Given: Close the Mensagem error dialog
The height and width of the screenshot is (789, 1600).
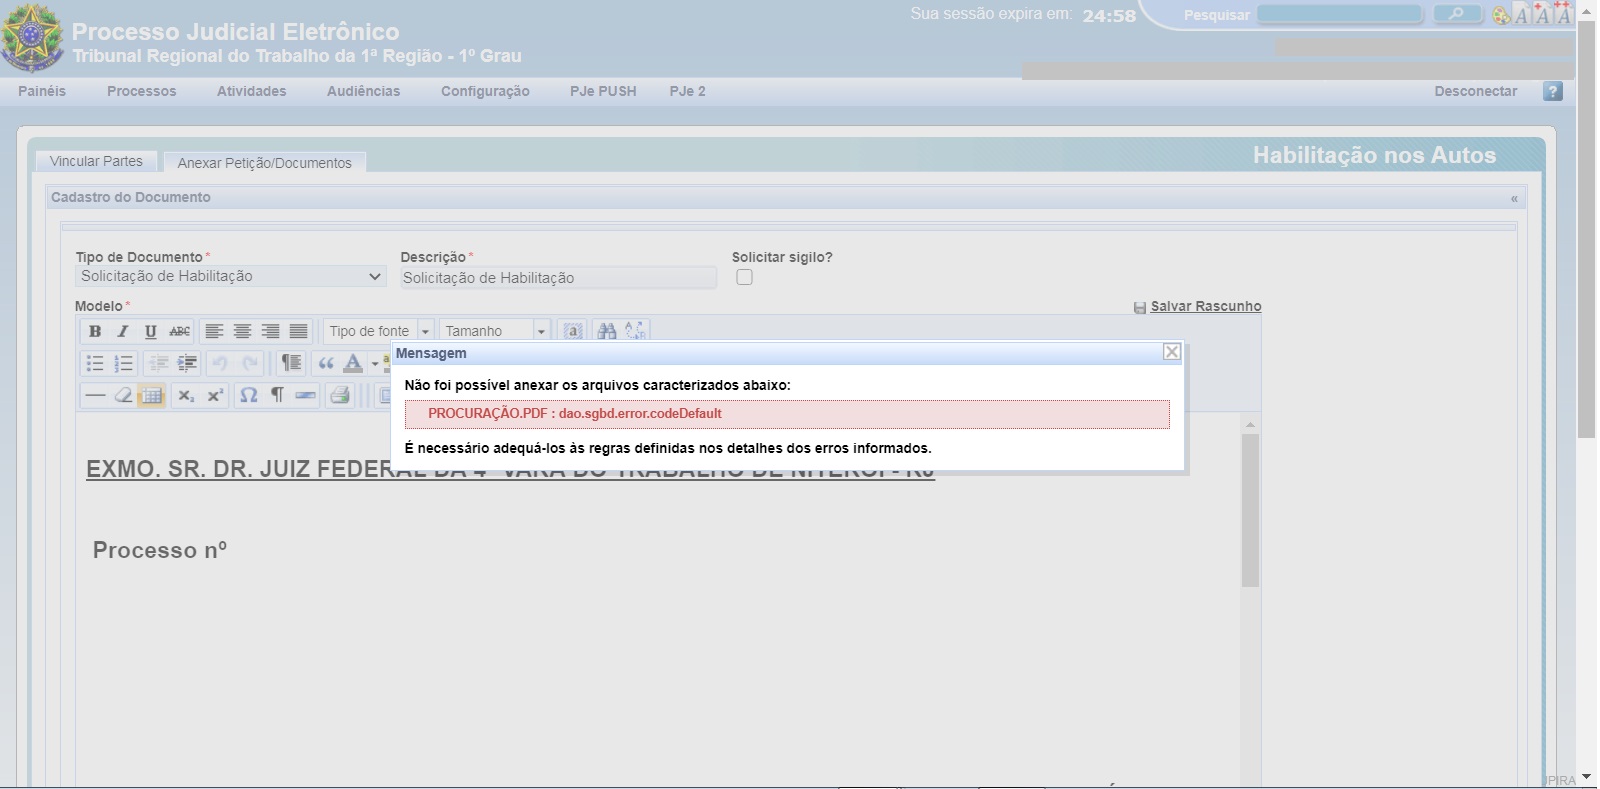Looking at the screenshot, I should click(1172, 352).
